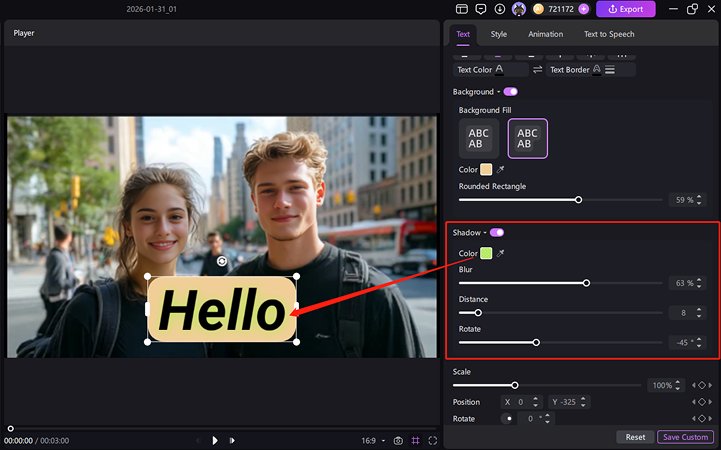Image resolution: width=721 pixels, height=450 pixels.
Task: Click the Export button
Action: (x=625, y=9)
